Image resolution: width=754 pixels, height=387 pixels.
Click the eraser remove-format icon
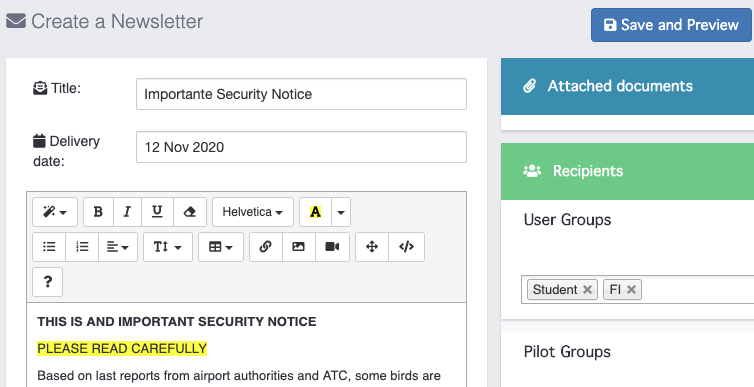190,212
